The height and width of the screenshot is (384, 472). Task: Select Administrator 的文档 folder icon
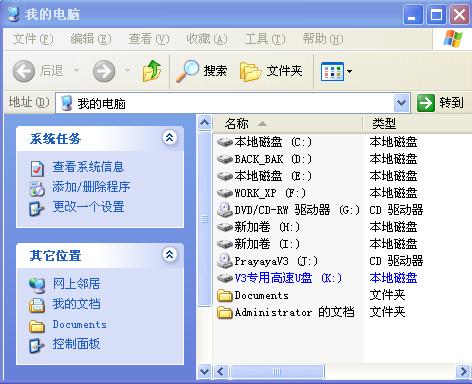click(x=225, y=312)
